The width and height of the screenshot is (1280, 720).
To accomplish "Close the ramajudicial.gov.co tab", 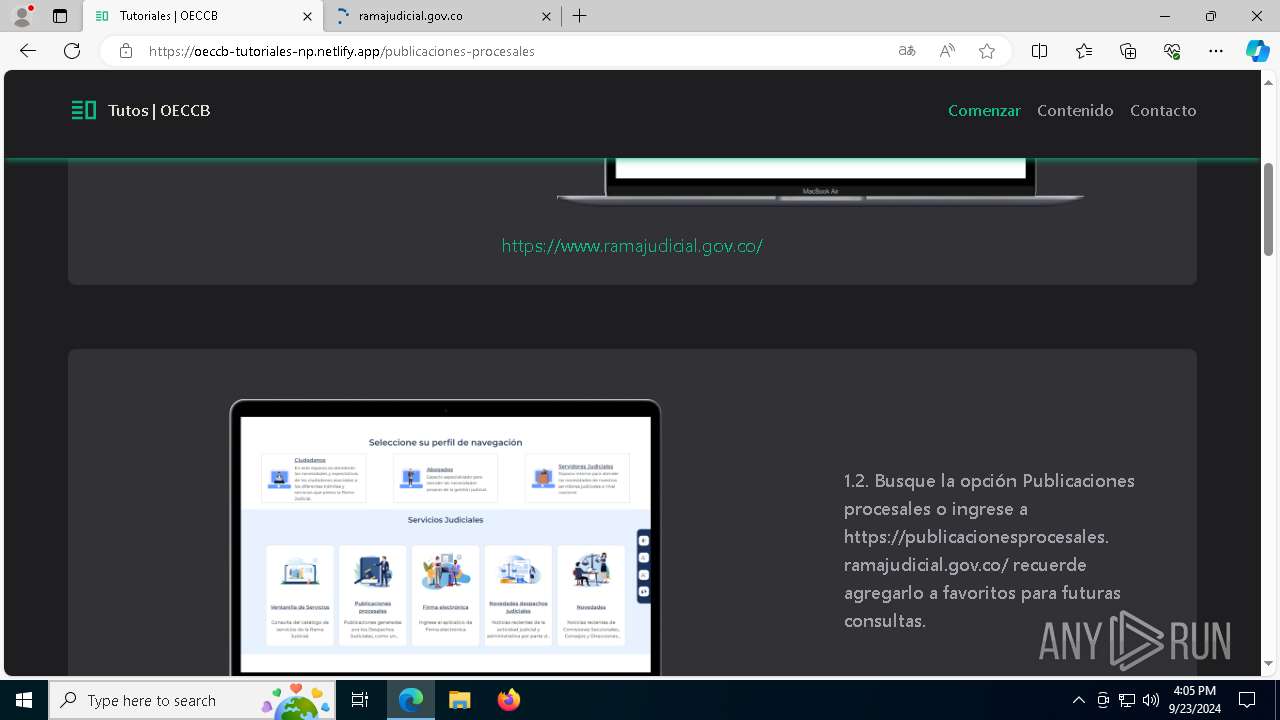I will click(x=546, y=16).
